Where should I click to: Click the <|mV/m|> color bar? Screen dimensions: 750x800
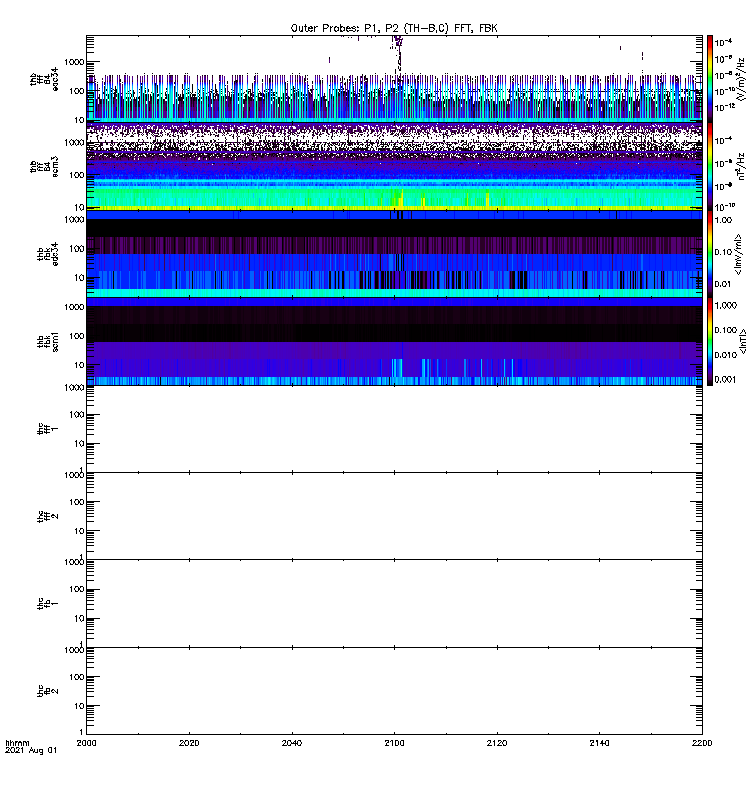click(x=710, y=254)
